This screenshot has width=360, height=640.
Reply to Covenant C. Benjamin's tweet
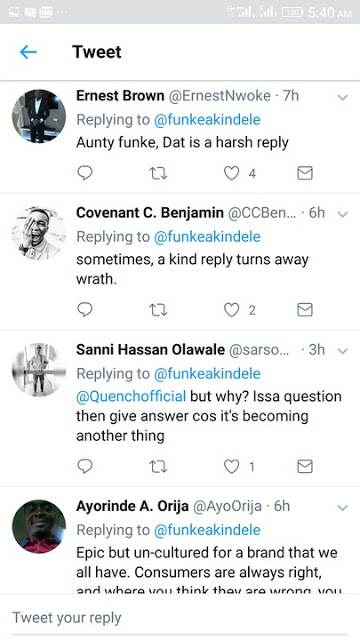[x=85, y=310]
